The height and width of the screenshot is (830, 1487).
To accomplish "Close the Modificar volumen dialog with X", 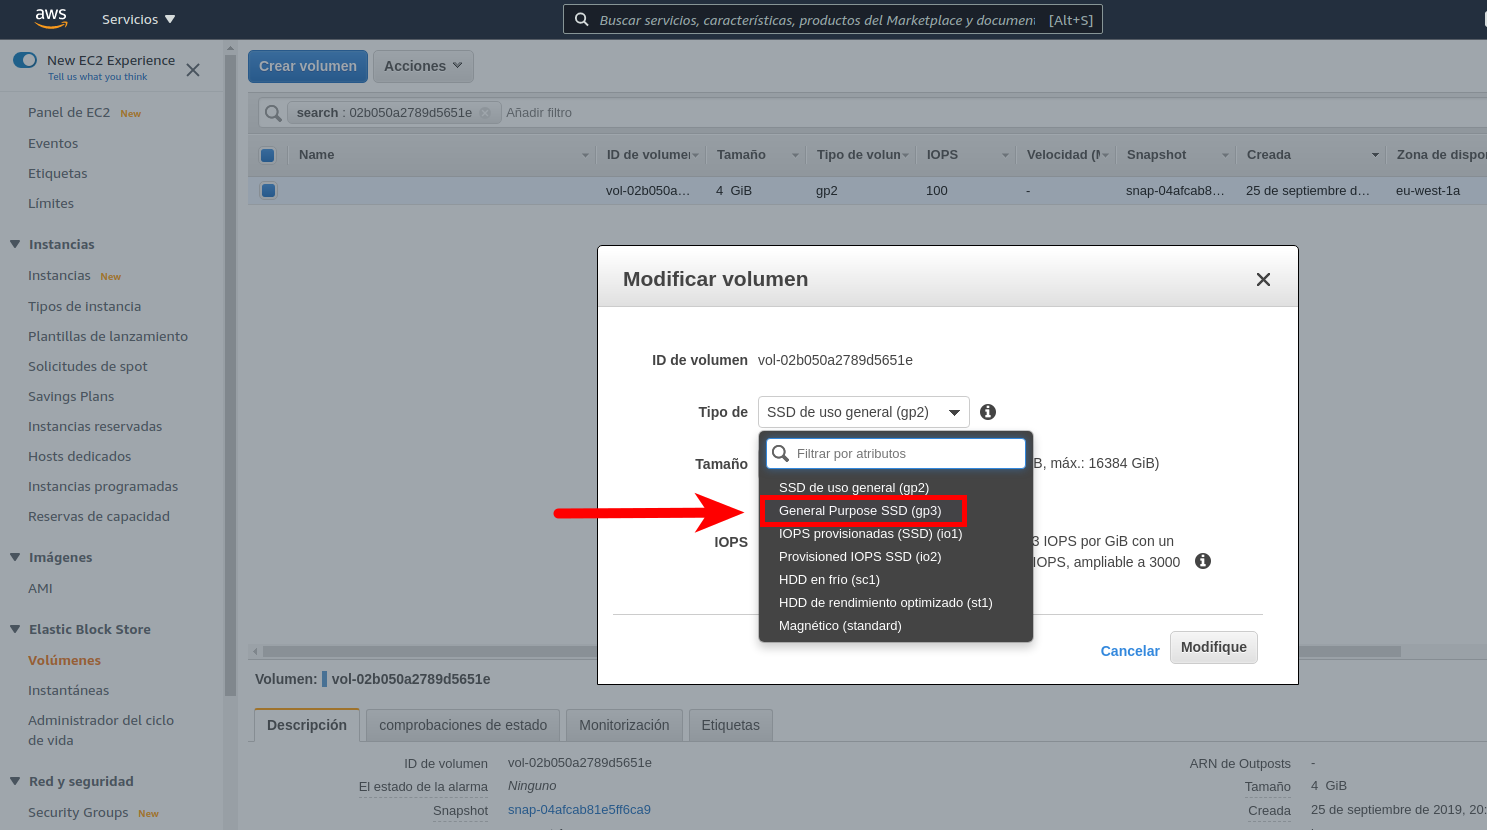I will 1263,280.
